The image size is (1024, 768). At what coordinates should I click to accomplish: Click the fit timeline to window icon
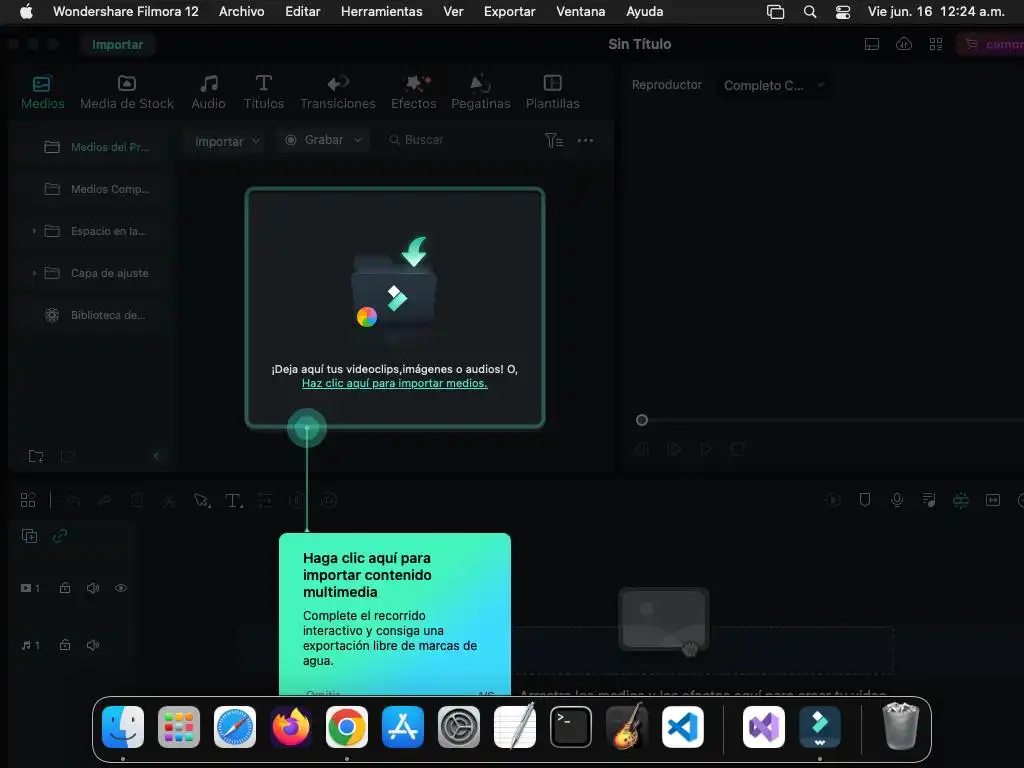(x=993, y=500)
